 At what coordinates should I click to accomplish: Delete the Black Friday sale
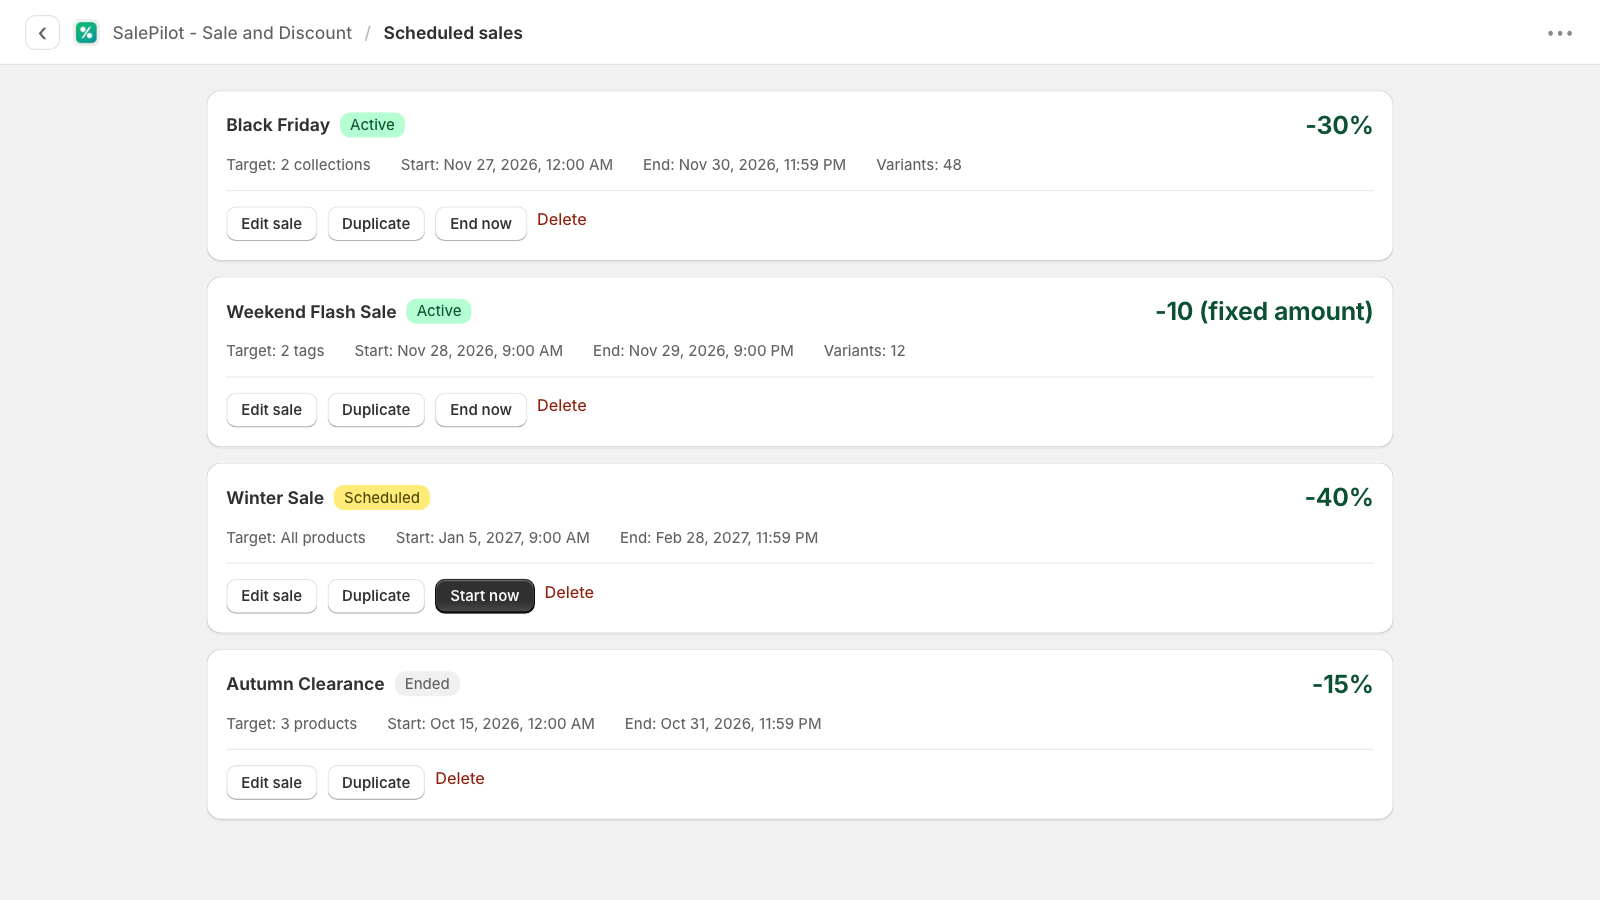562,220
